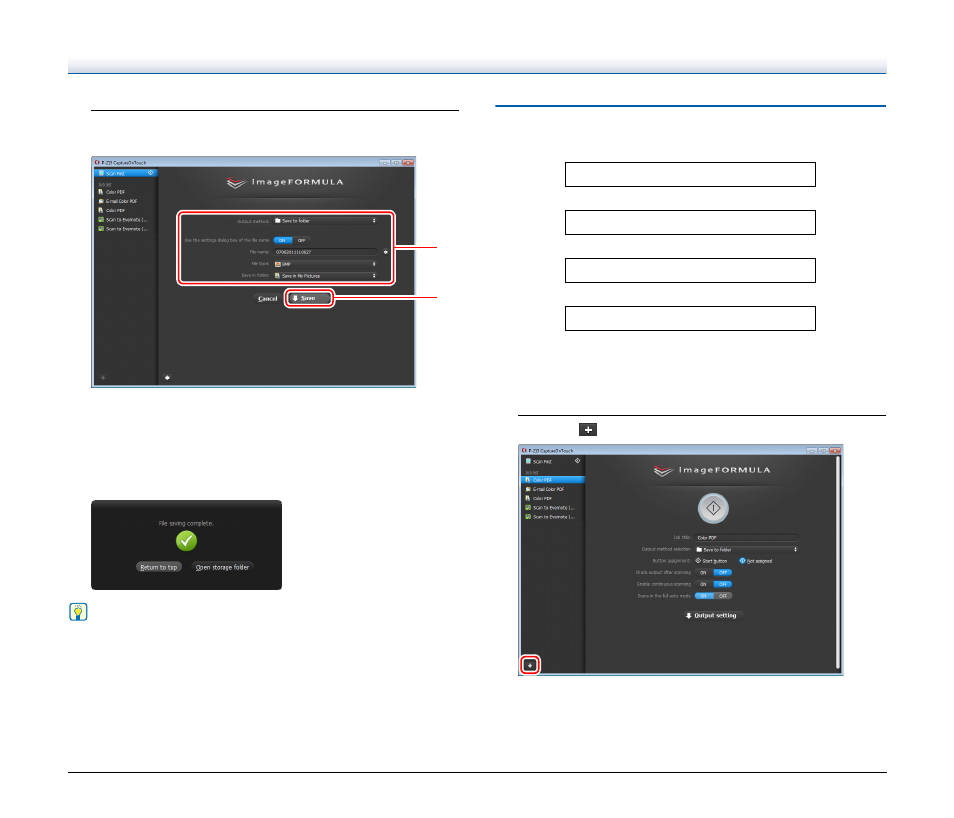
Task: Click the lightbulb hint icon
Action: 78,612
